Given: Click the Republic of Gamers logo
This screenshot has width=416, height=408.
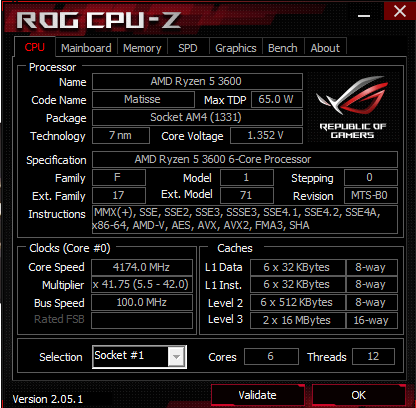Looking at the screenshot, I should [353, 107].
